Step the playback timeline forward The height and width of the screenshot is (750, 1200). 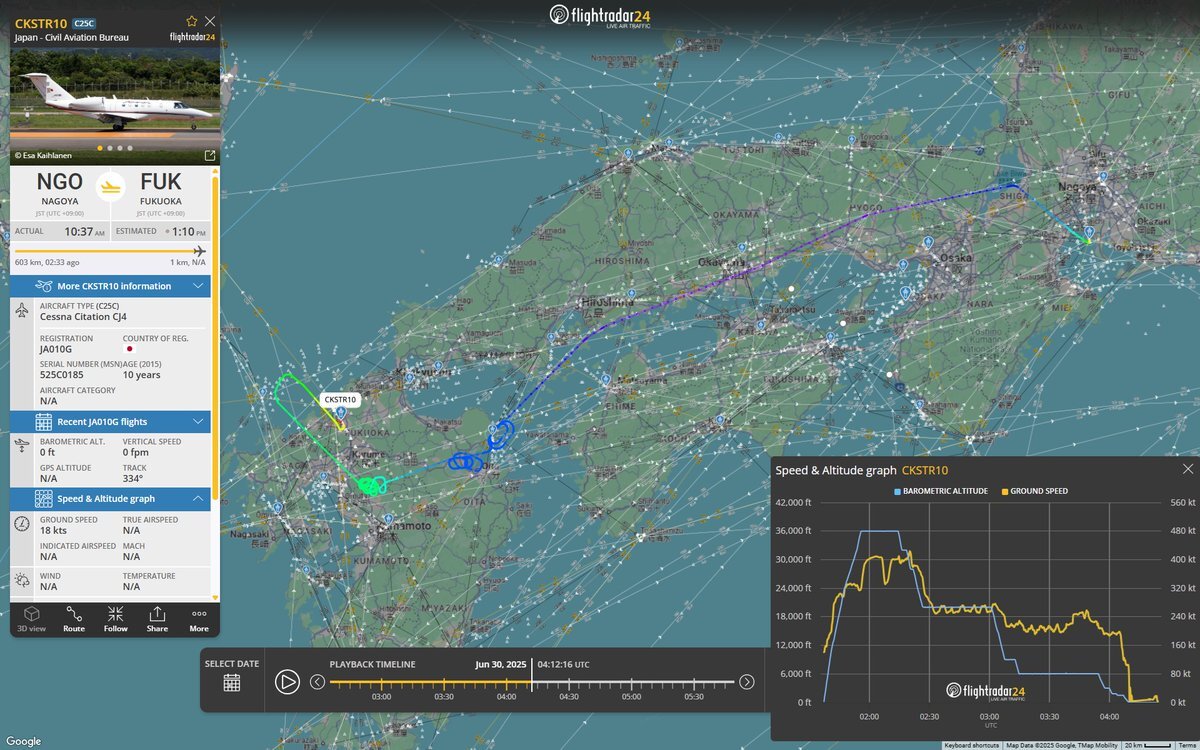tap(746, 682)
